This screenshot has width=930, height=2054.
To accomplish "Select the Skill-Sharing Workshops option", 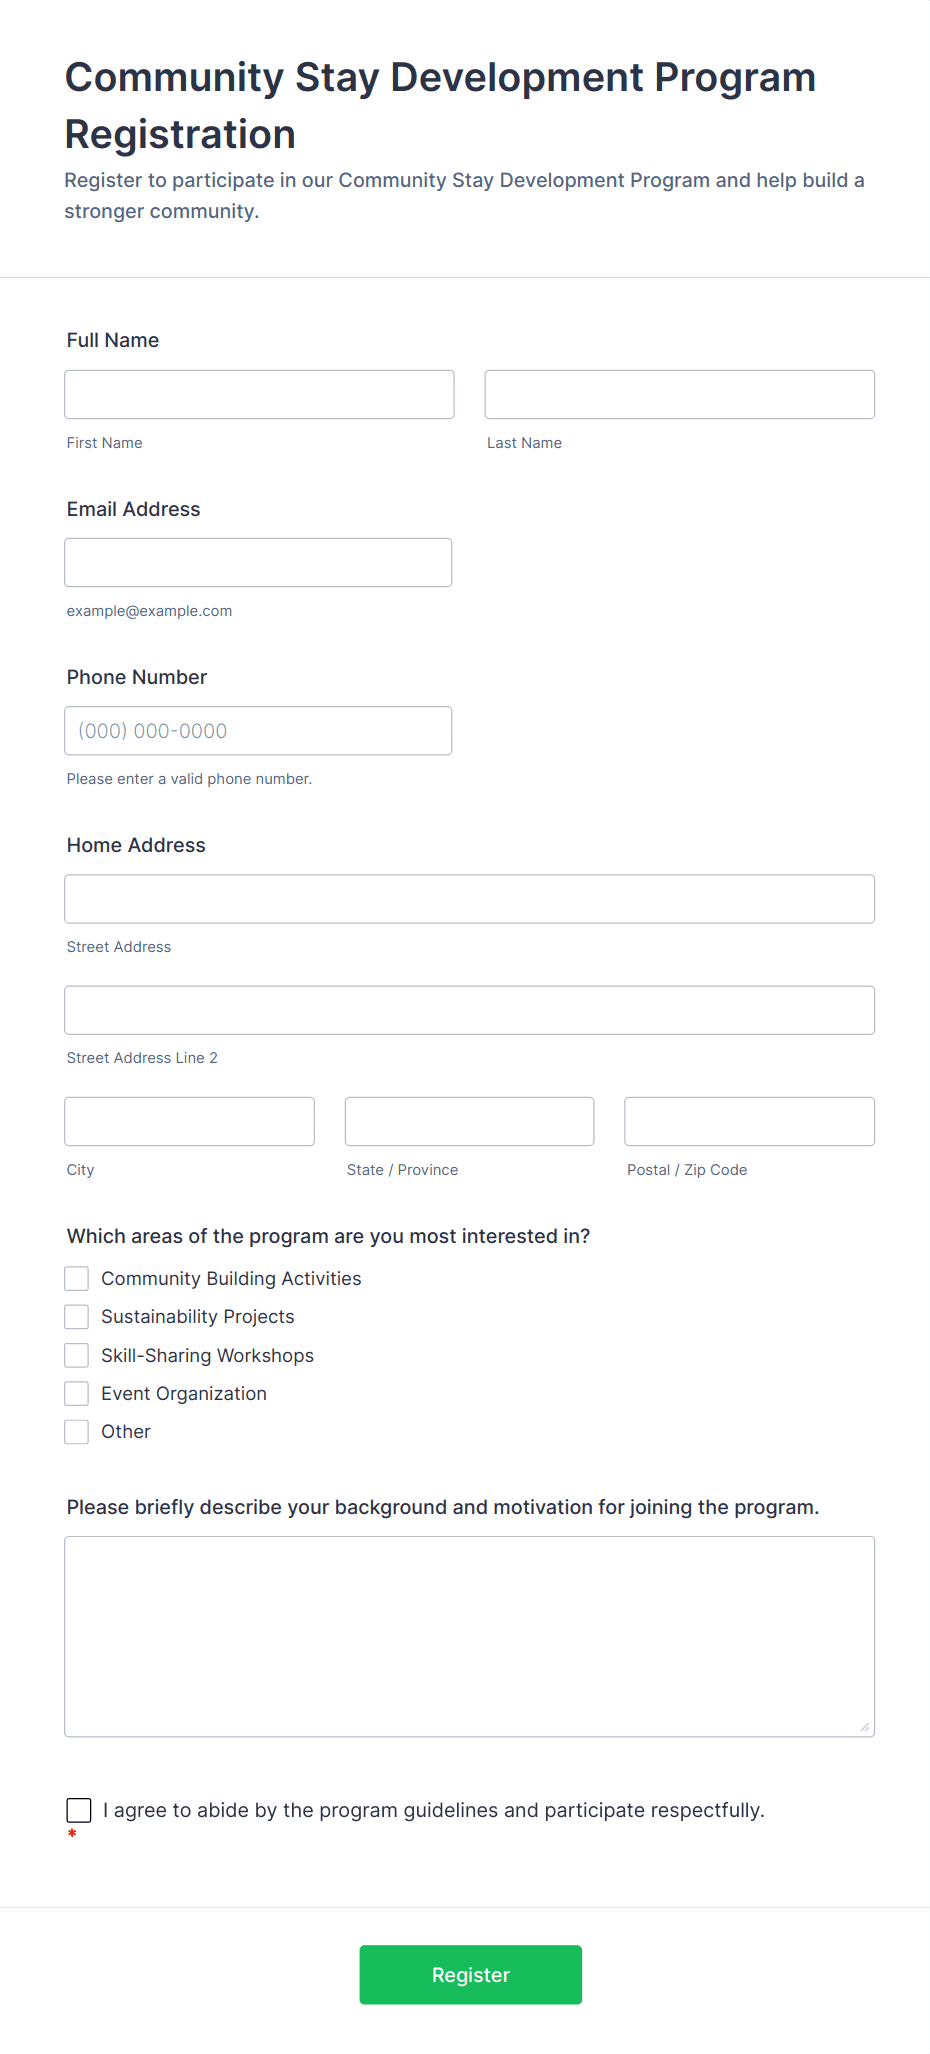I will click(77, 1356).
